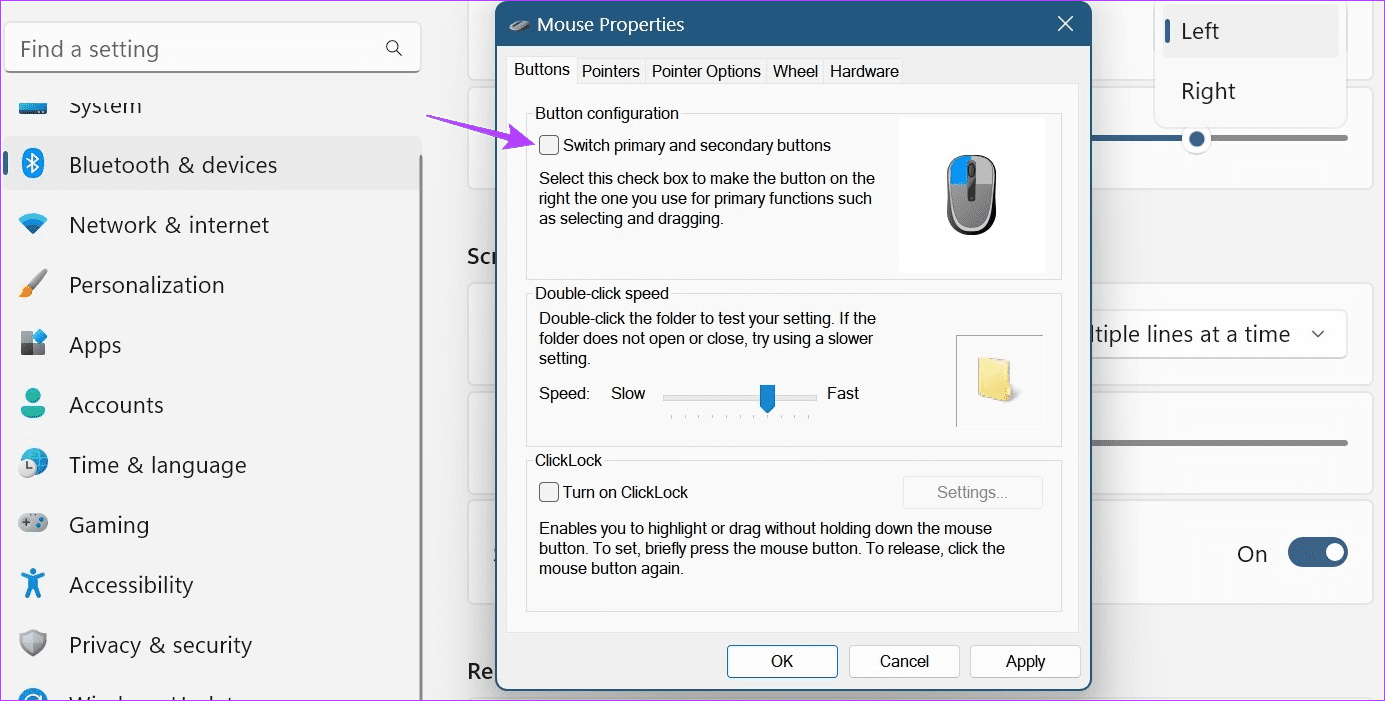
Task: Click the Slow label of speed slider
Action: 628,393
